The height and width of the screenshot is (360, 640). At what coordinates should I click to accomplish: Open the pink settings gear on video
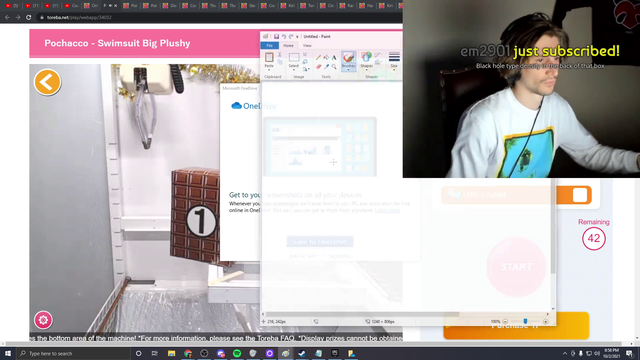[x=43, y=320]
